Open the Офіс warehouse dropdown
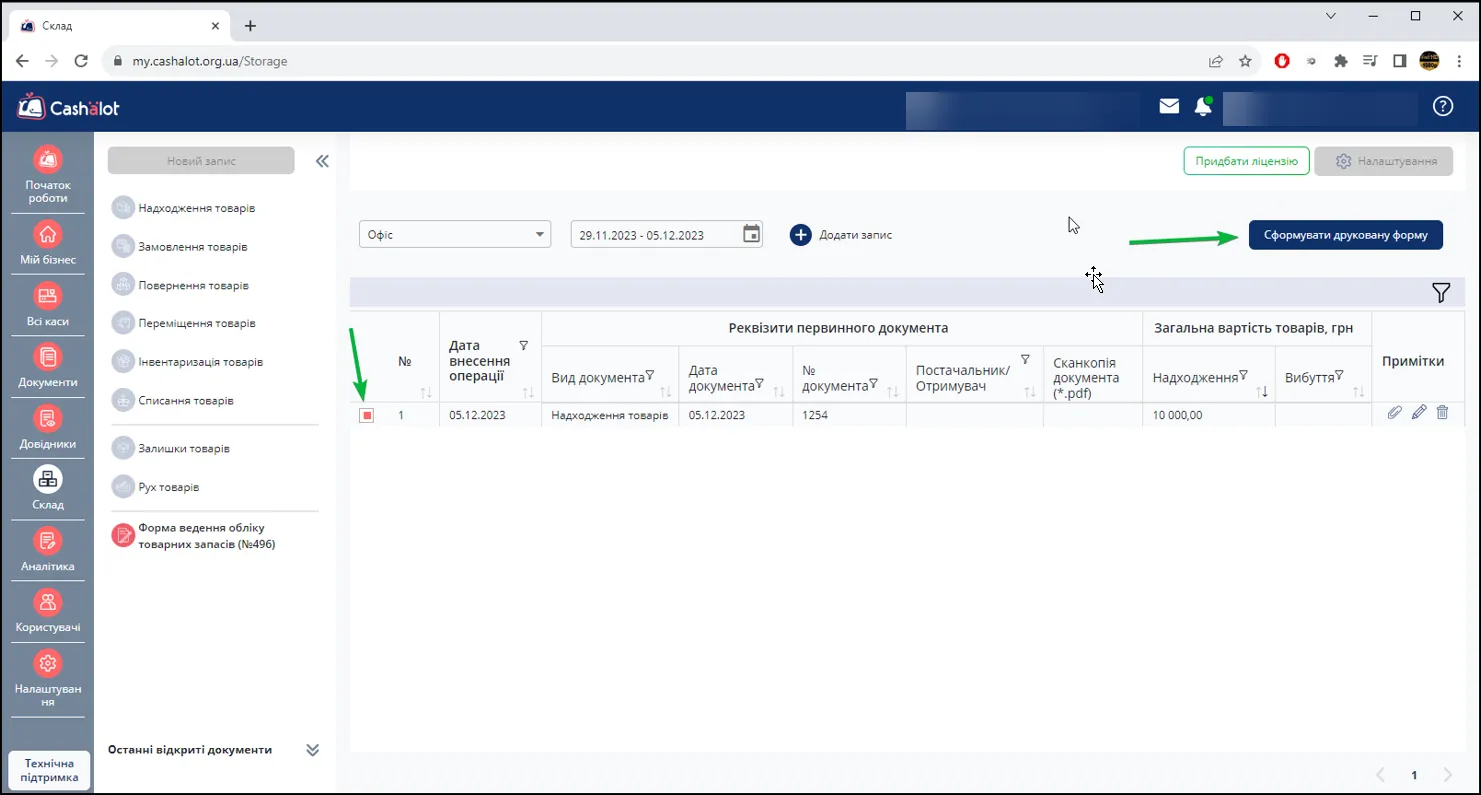 455,235
